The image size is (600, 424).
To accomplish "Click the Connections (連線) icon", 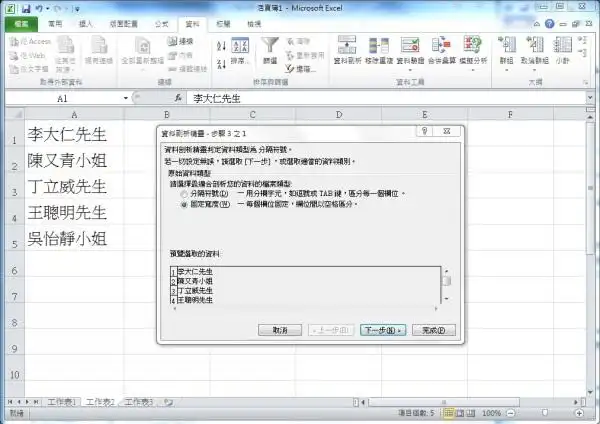I will 172,41.
